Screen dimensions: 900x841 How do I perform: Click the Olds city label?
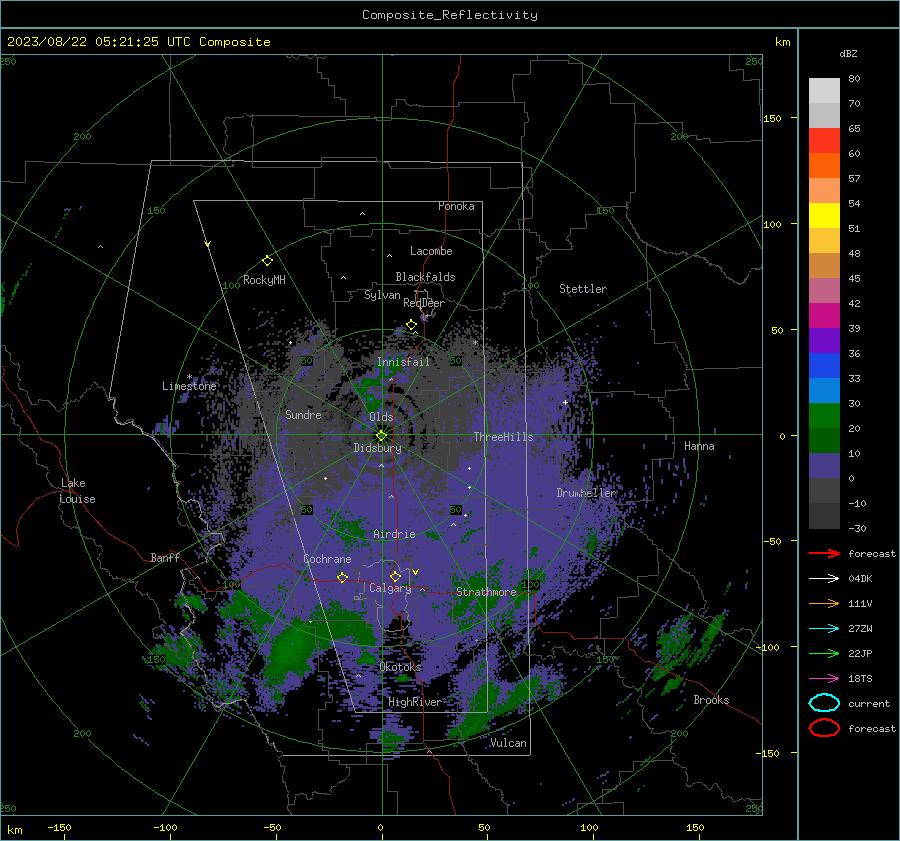click(x=381, y=417)
